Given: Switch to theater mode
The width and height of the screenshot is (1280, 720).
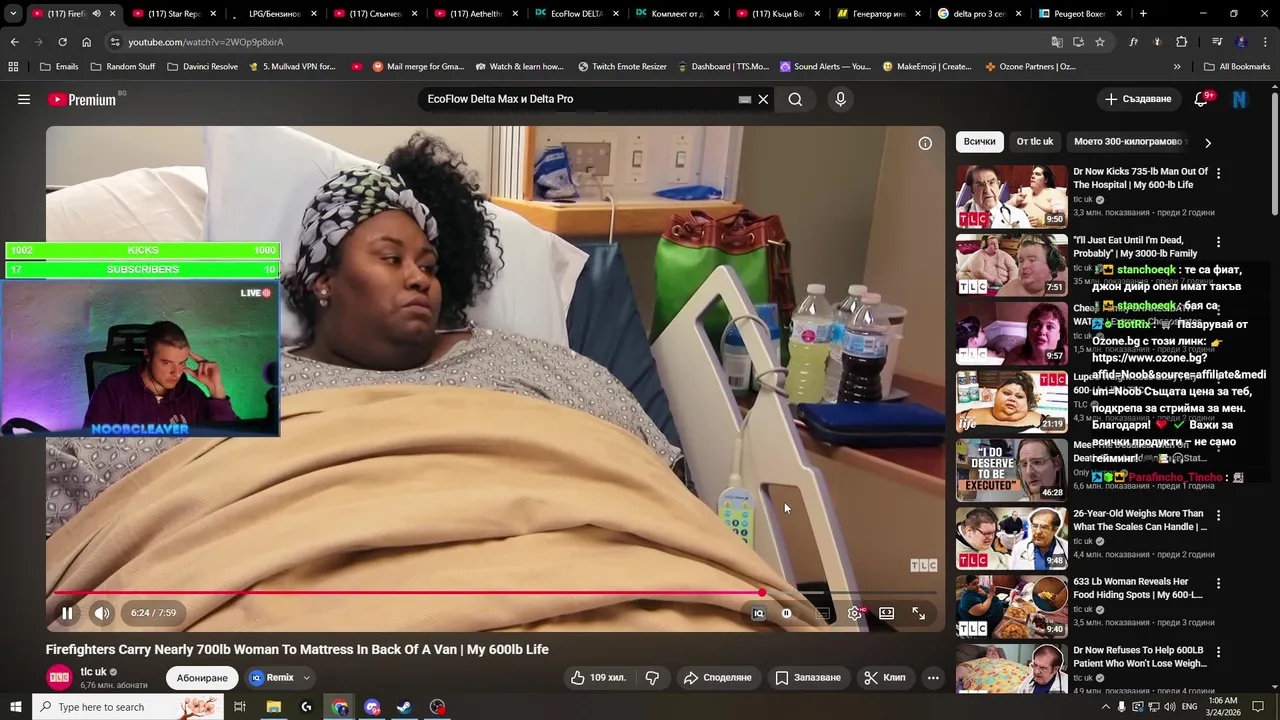Looking at the screenshot, I should 886,613.
